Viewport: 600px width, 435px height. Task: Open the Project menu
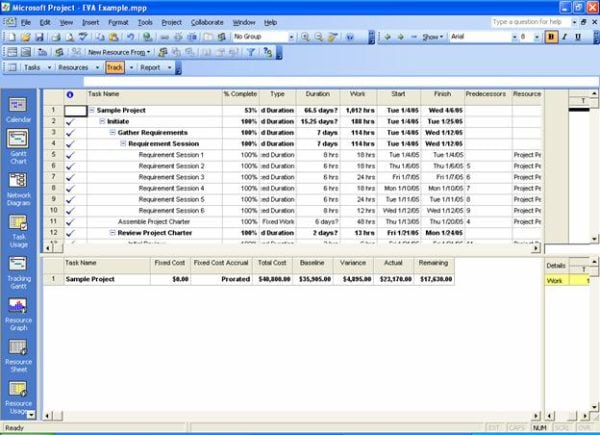(171, 23)
